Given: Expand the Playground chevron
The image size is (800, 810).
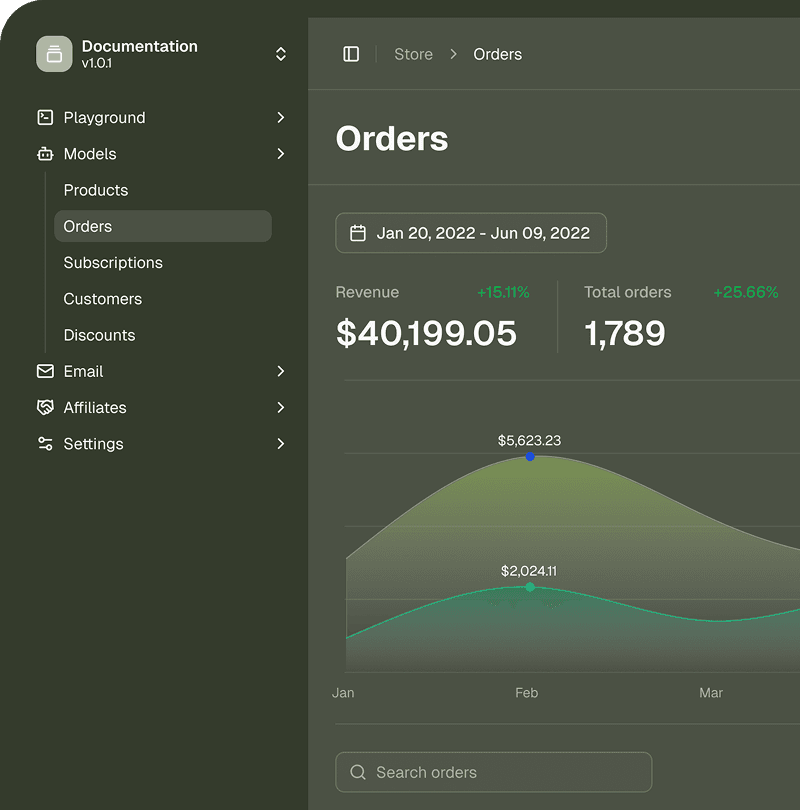Looking at the screenshot, I should coord(280,117).
